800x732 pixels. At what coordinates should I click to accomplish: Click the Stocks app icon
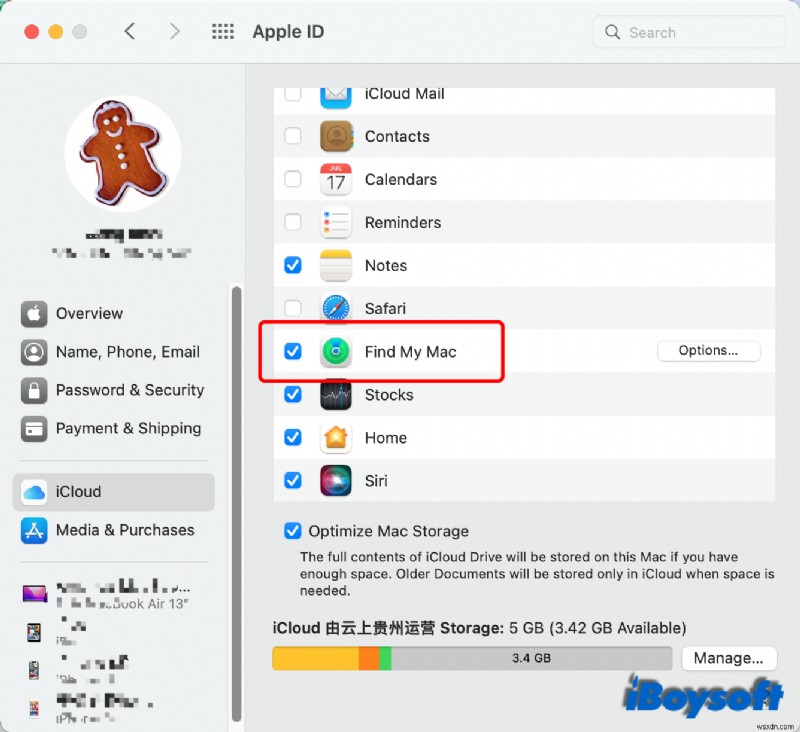click(335, 394)
